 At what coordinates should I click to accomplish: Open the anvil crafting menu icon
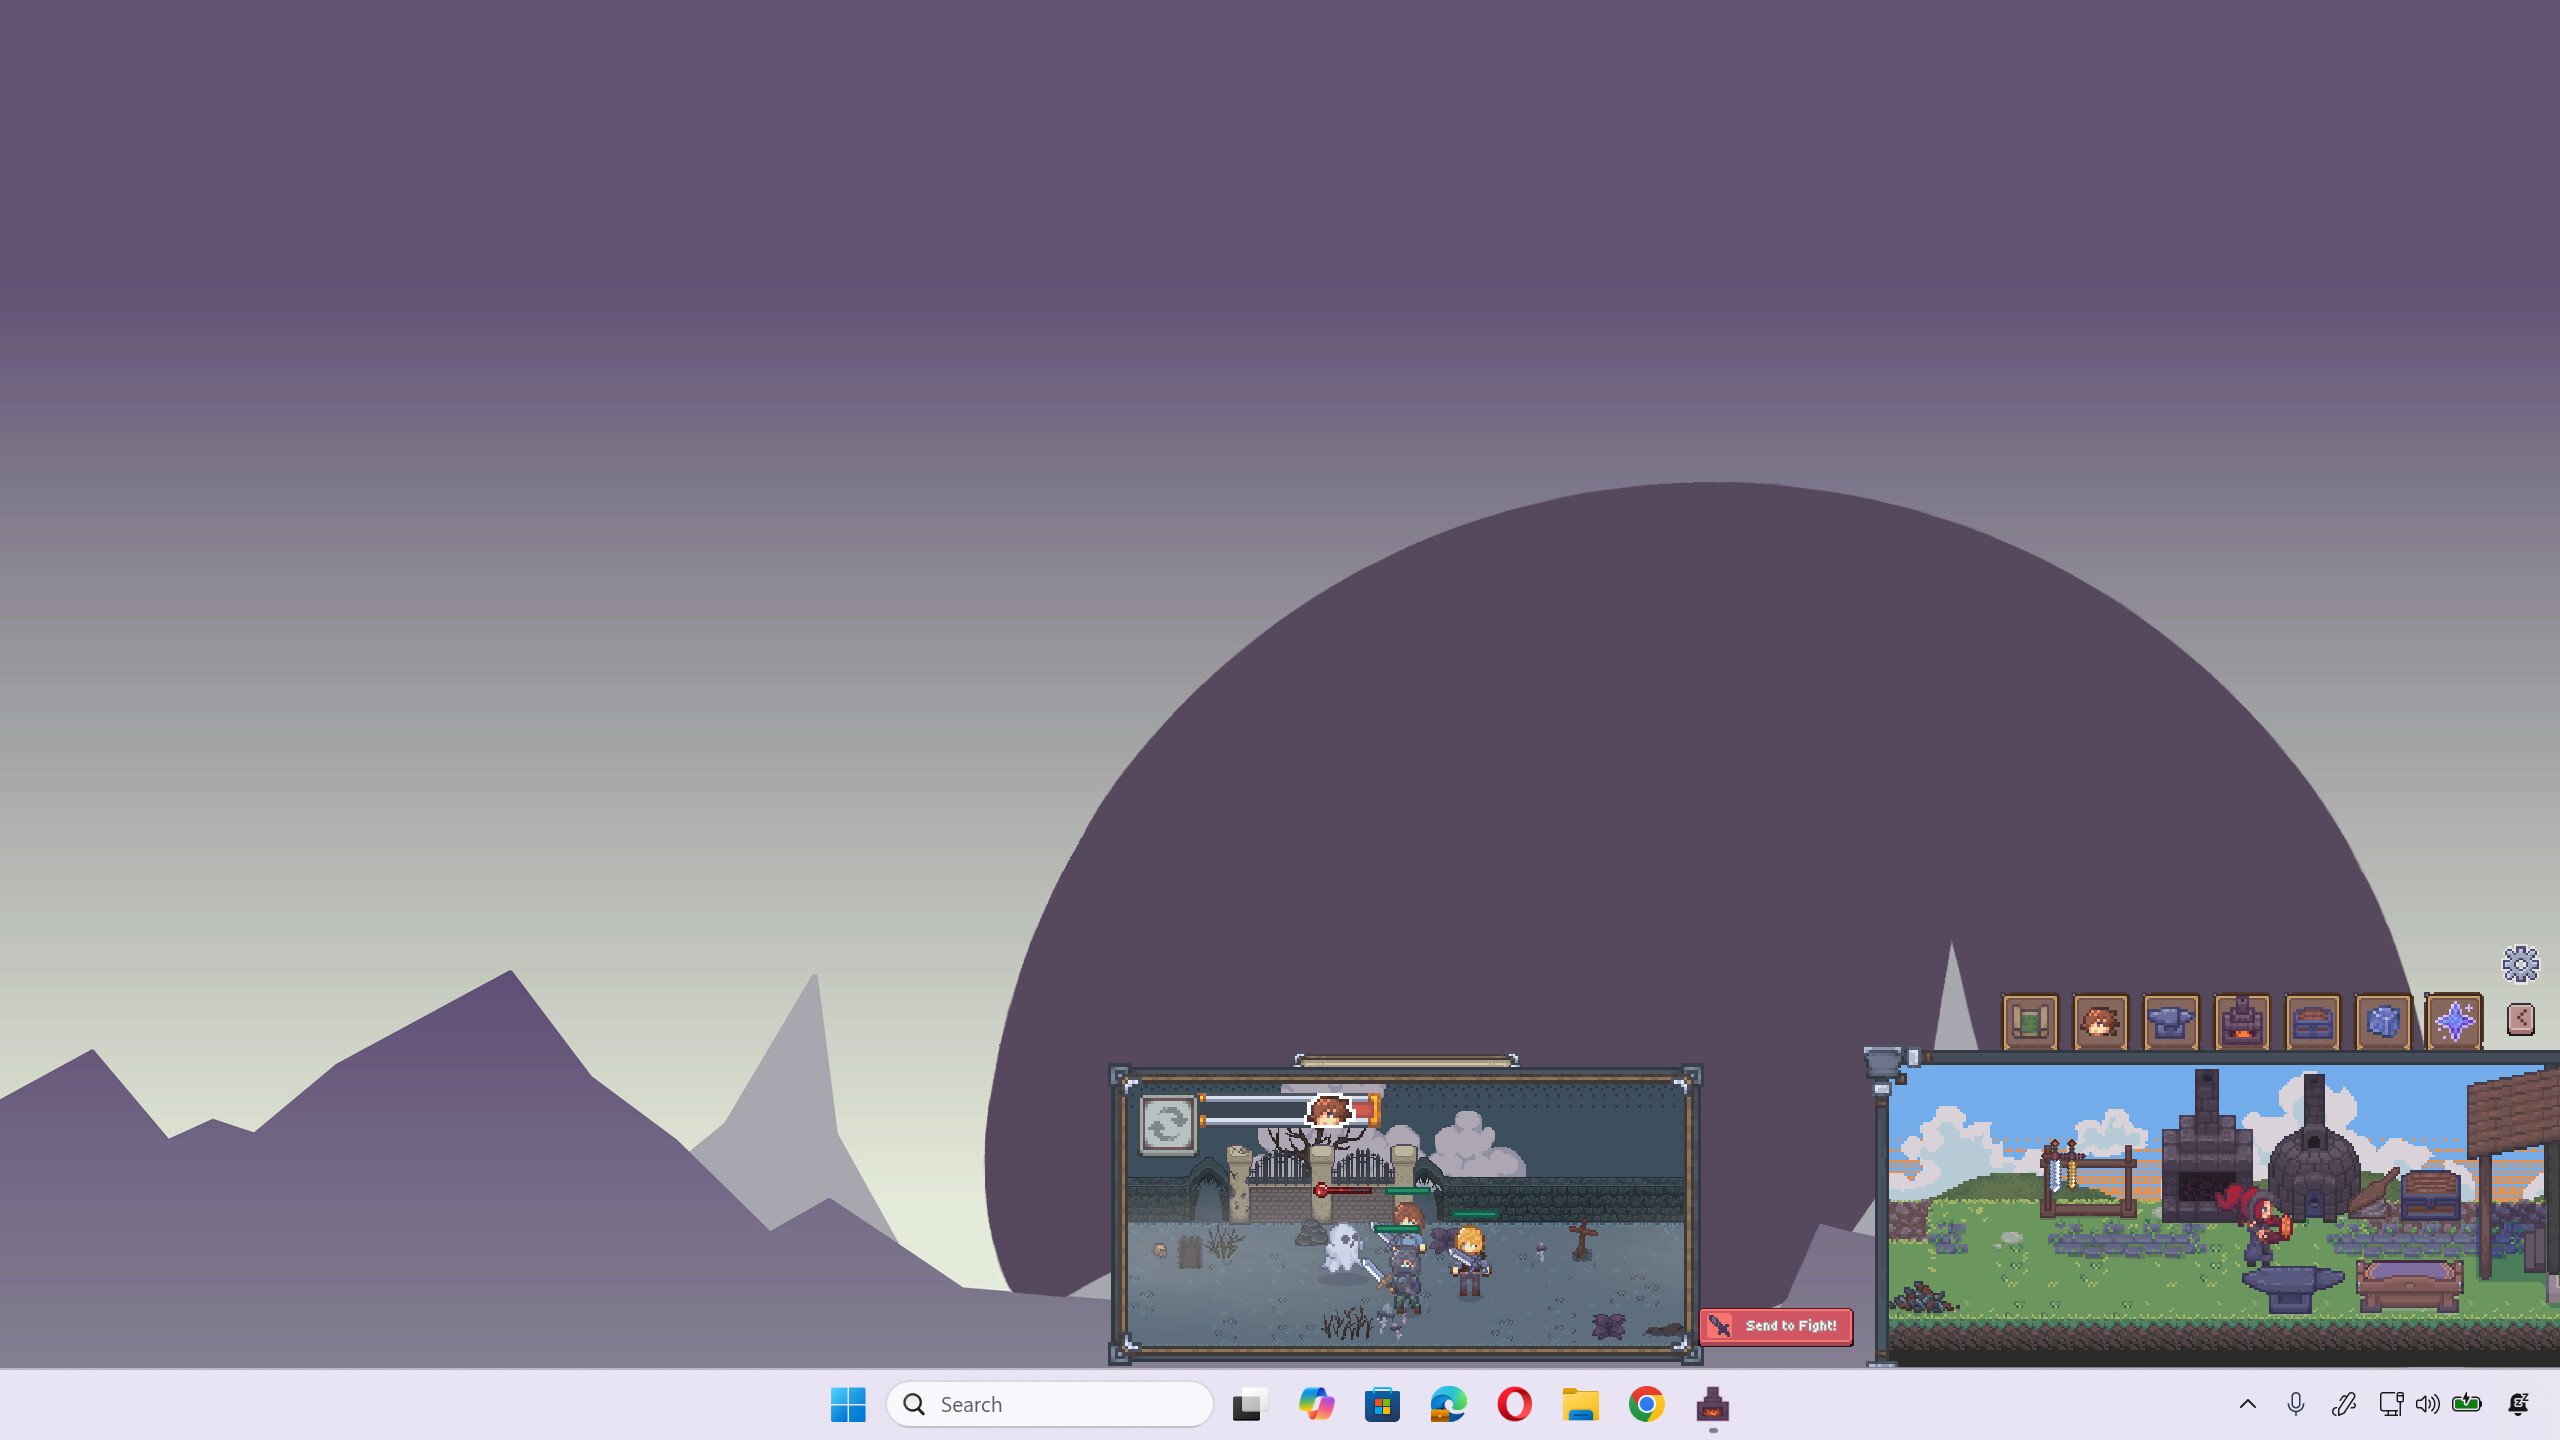point(2171,1021)
